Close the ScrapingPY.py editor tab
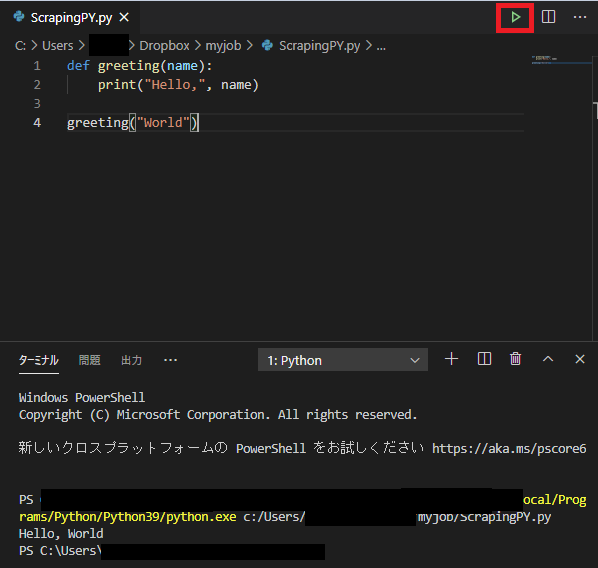This screenshot has height=568, width=598. coord(124,17)
